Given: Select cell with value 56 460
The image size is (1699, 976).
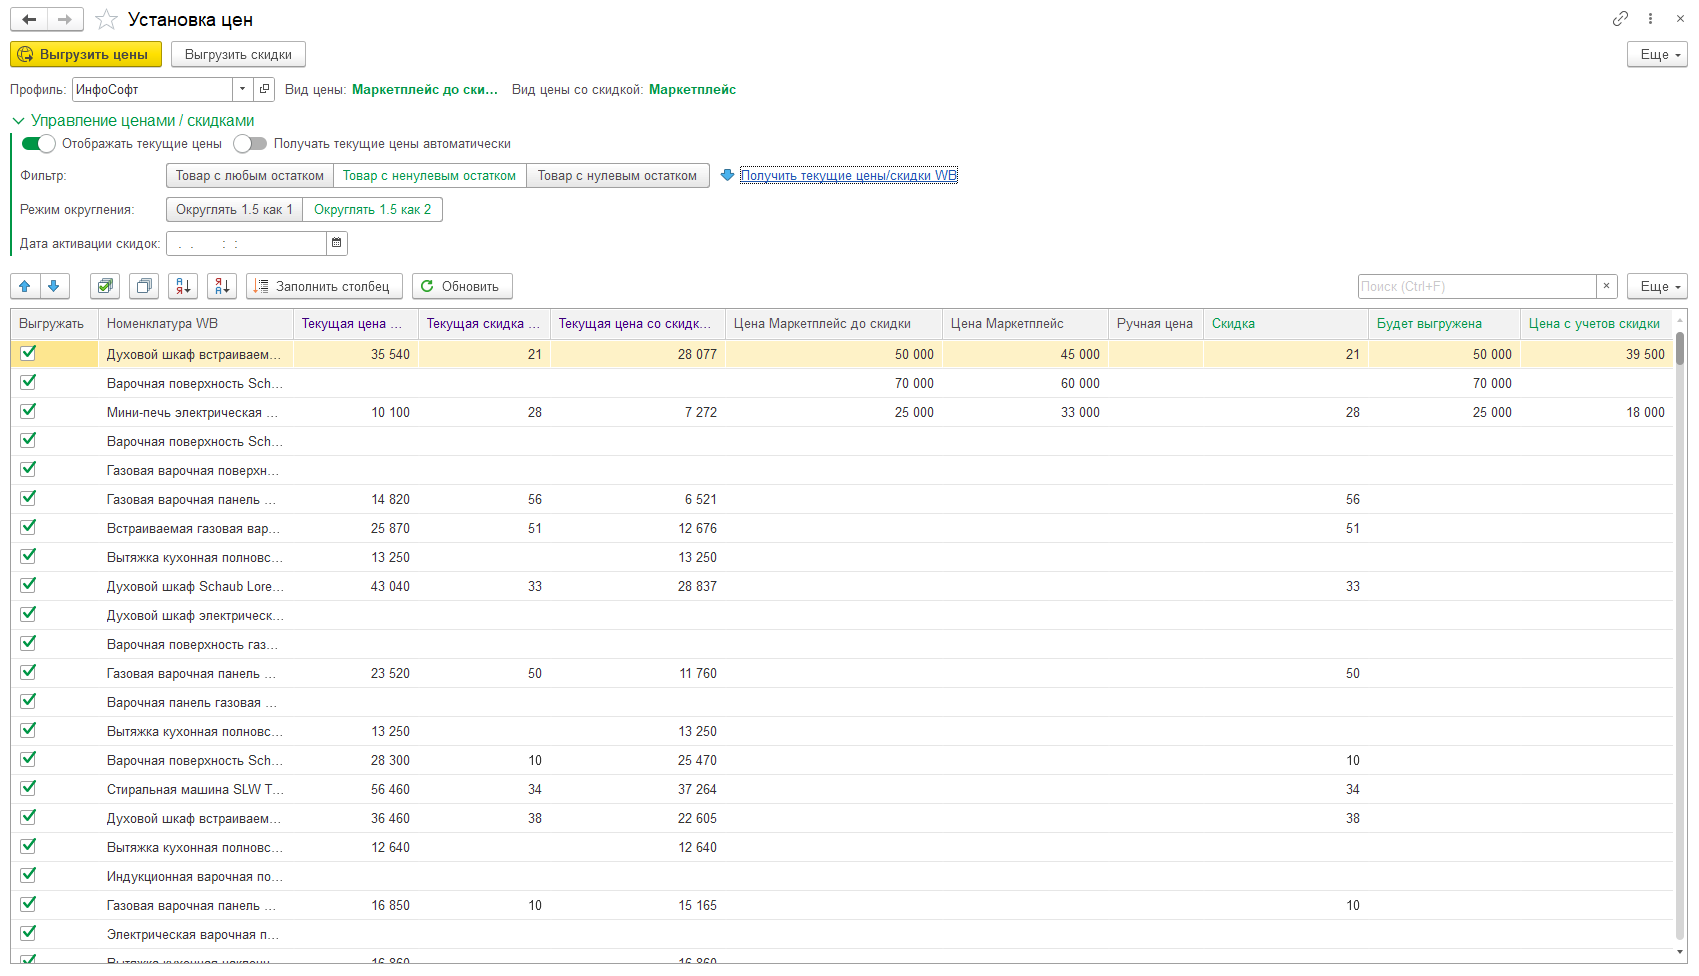Looking at the screenshot, I should pos(356,789).
